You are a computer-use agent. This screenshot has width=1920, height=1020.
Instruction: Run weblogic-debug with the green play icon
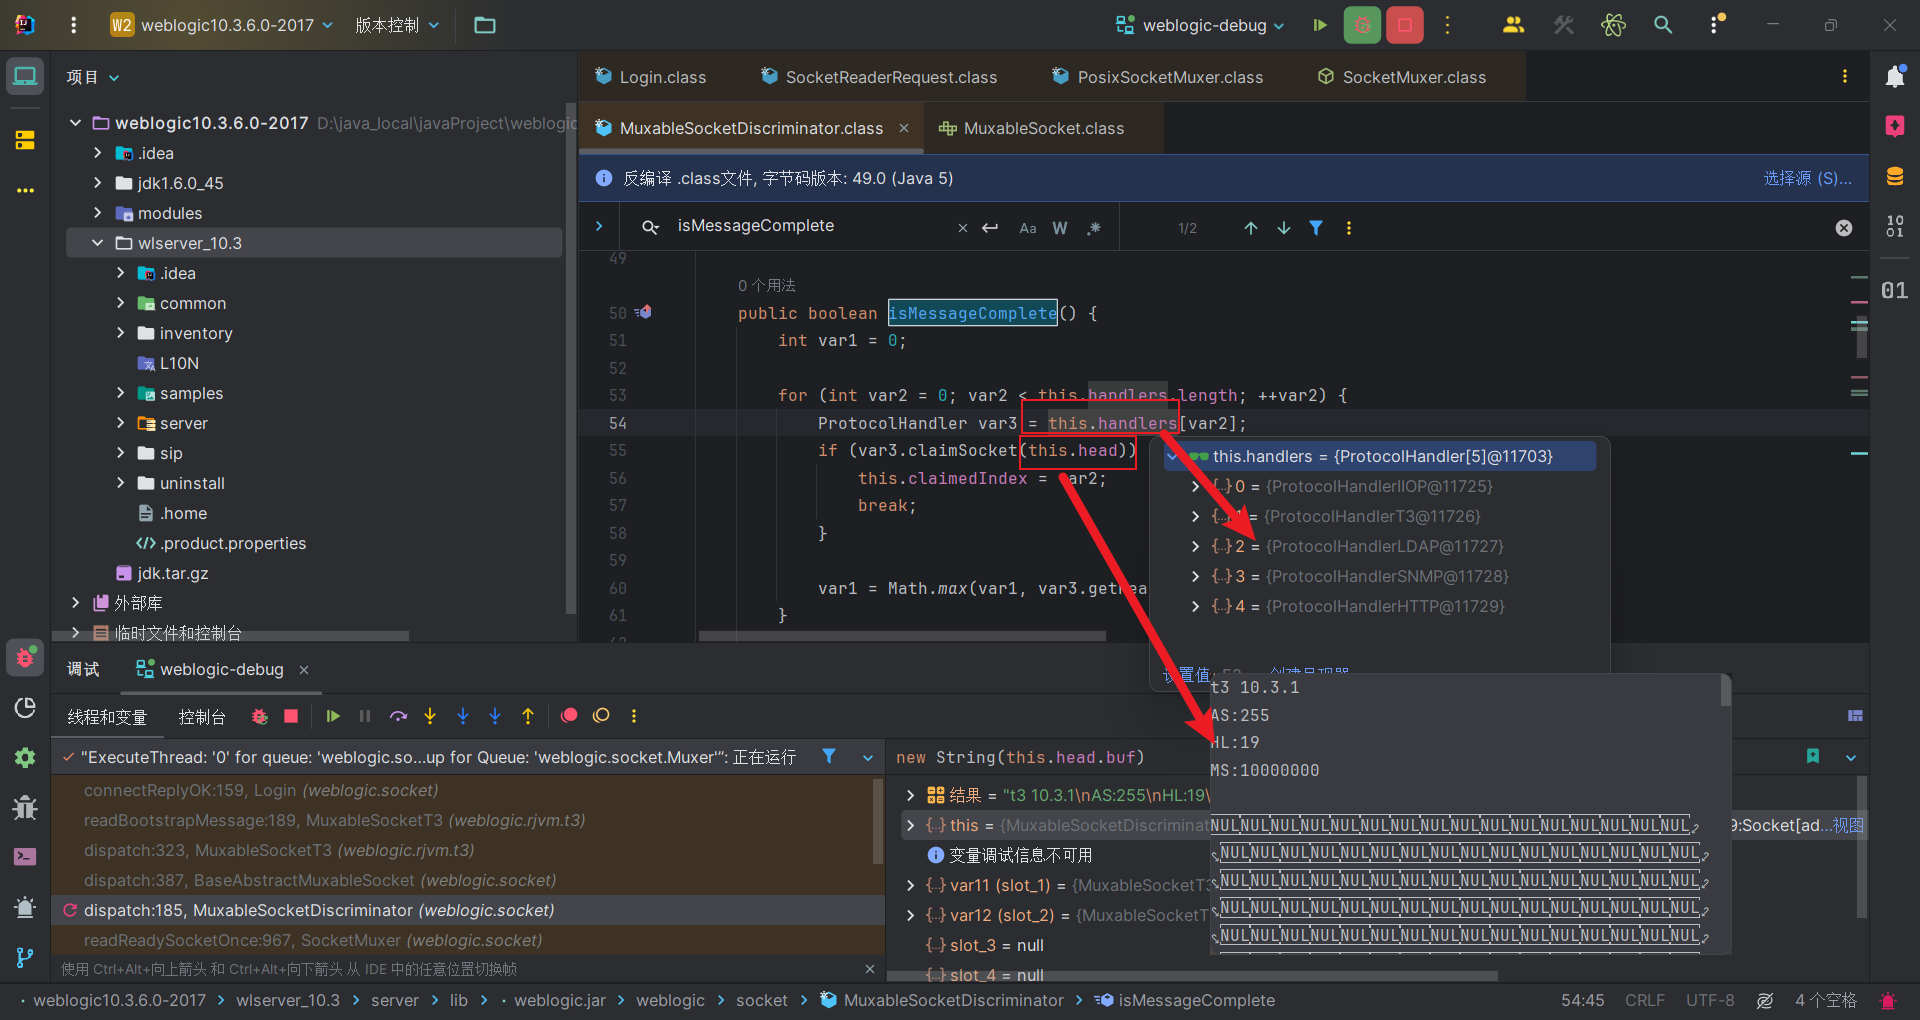pyautogui.click(x=1320, y=25)
